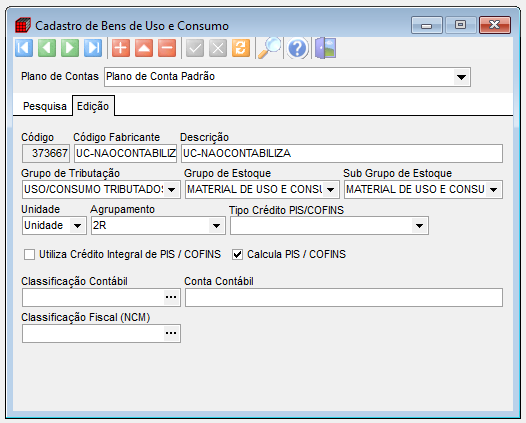This screenshot has height=423, width=526.
Task: Confirm changes with the checkmark icon
Action: point(195,48)
